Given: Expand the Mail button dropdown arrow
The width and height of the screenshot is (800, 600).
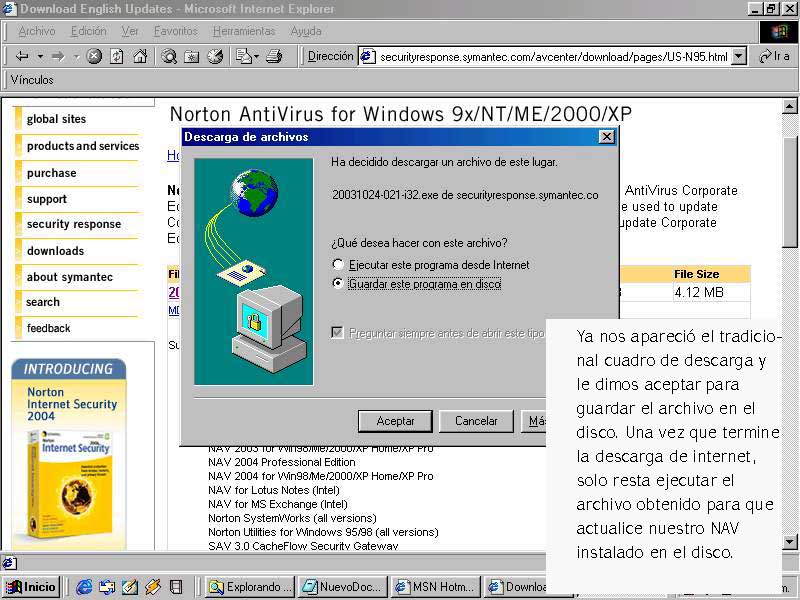Looking at the screenshot, I should (256, 56).
